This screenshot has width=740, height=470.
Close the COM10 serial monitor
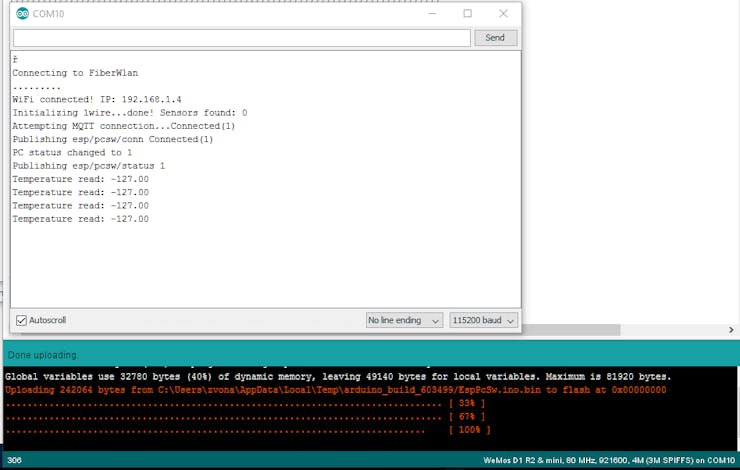[503, 14]
